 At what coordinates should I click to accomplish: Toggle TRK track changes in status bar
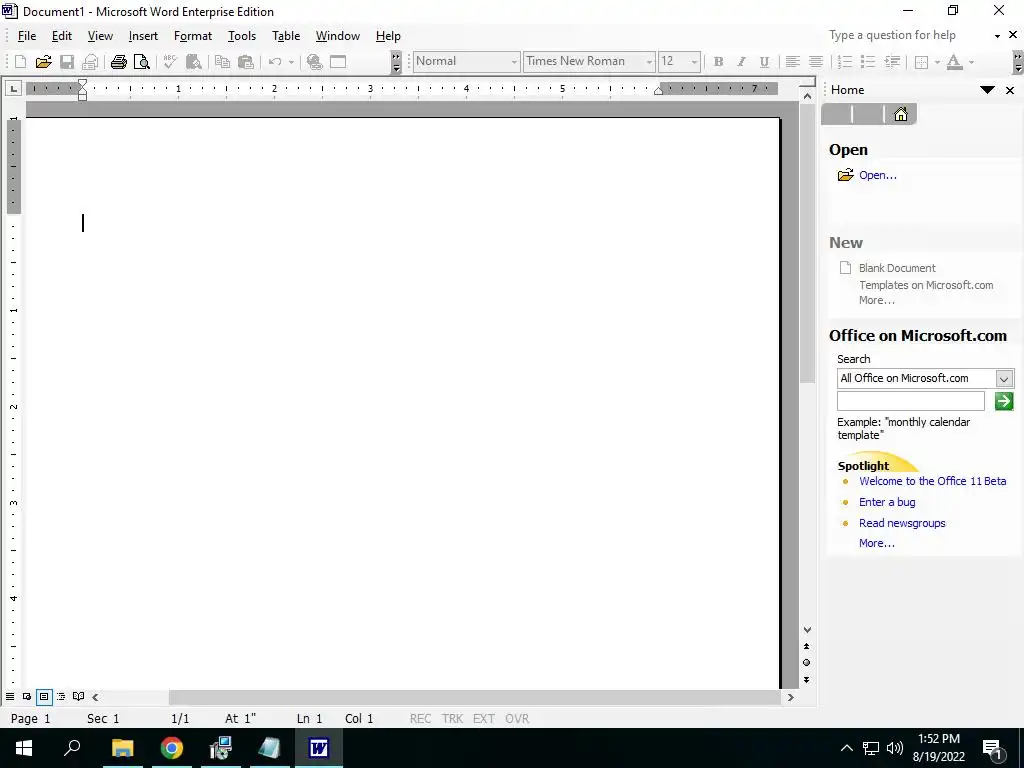click(x=452, y=718)
